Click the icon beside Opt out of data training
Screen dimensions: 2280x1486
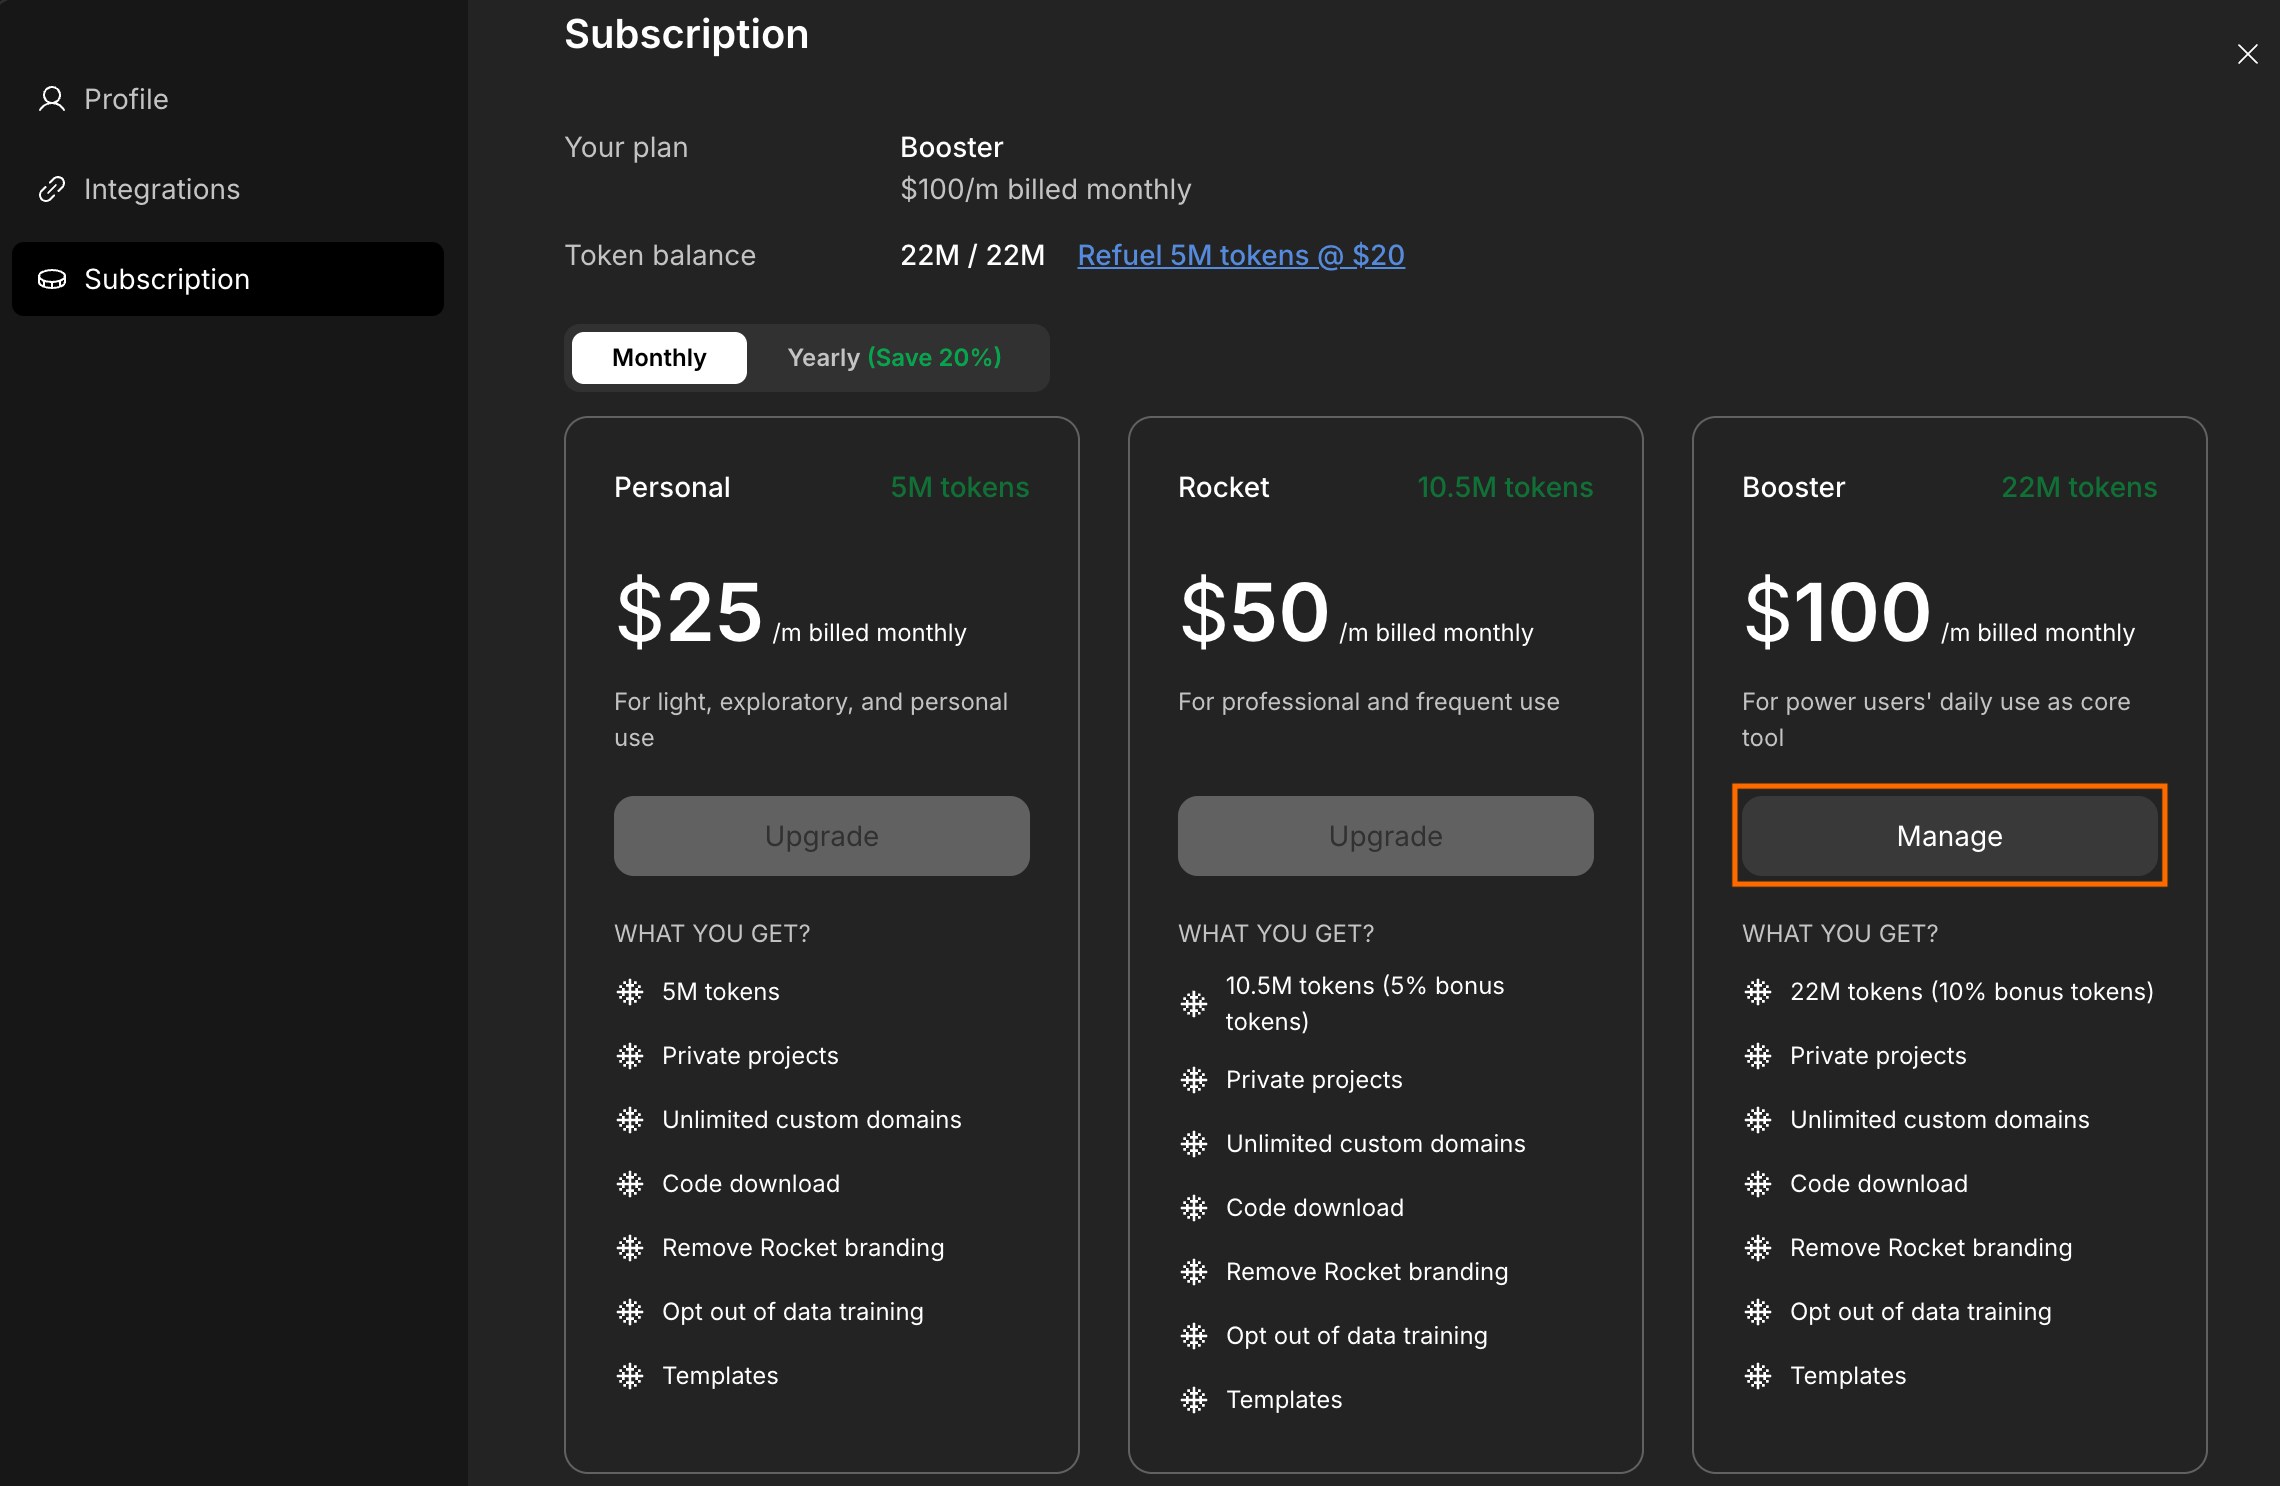(x=630, y=1312)
